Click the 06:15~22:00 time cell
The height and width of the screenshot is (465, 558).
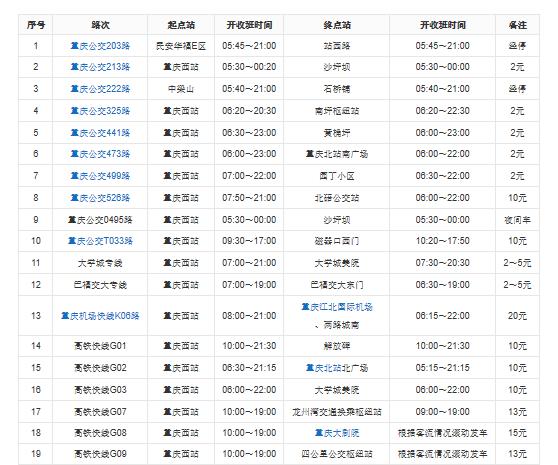(x=442, y=316)
